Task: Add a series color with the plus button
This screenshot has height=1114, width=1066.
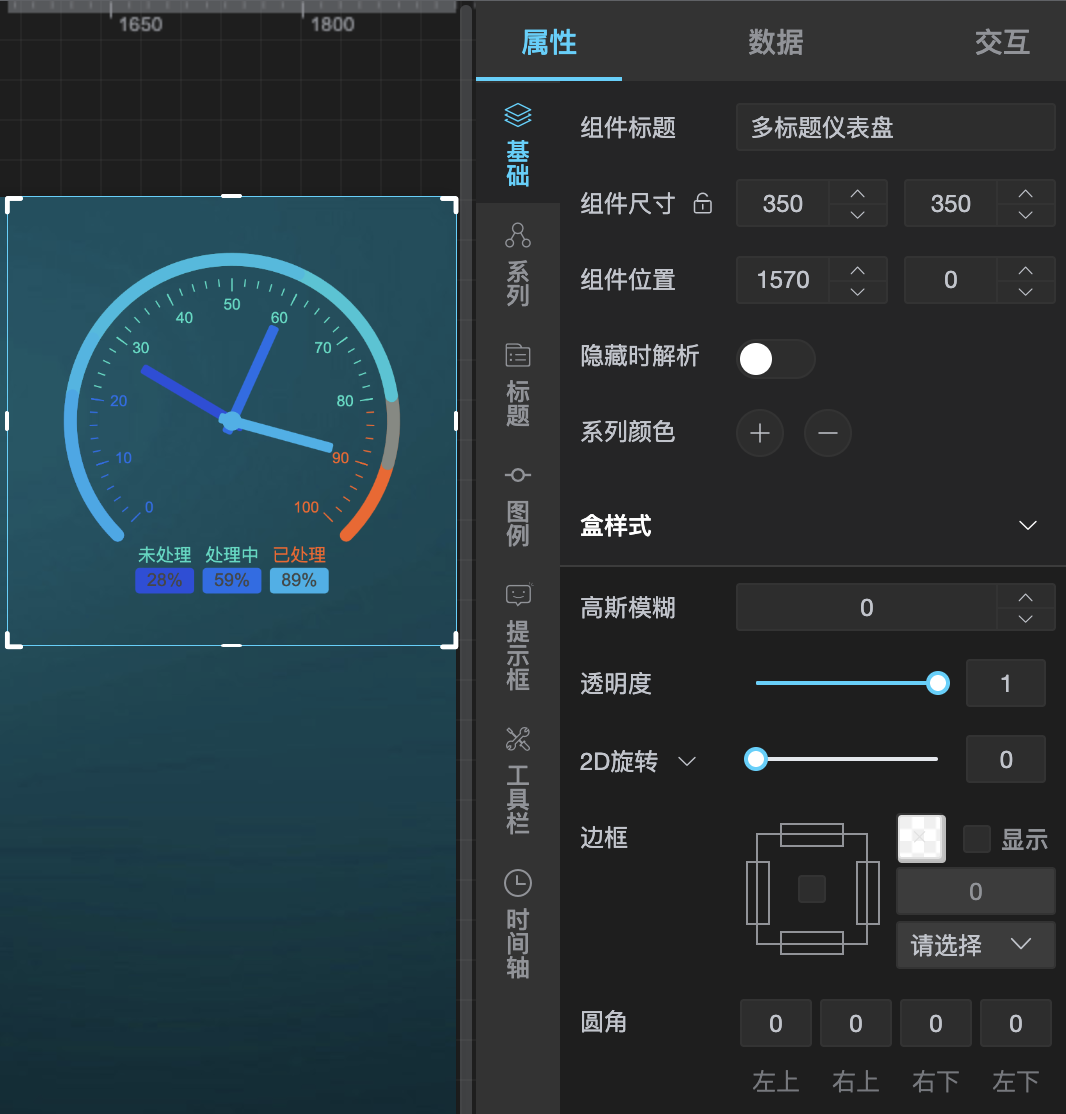Action: click(x=760, y=433)
